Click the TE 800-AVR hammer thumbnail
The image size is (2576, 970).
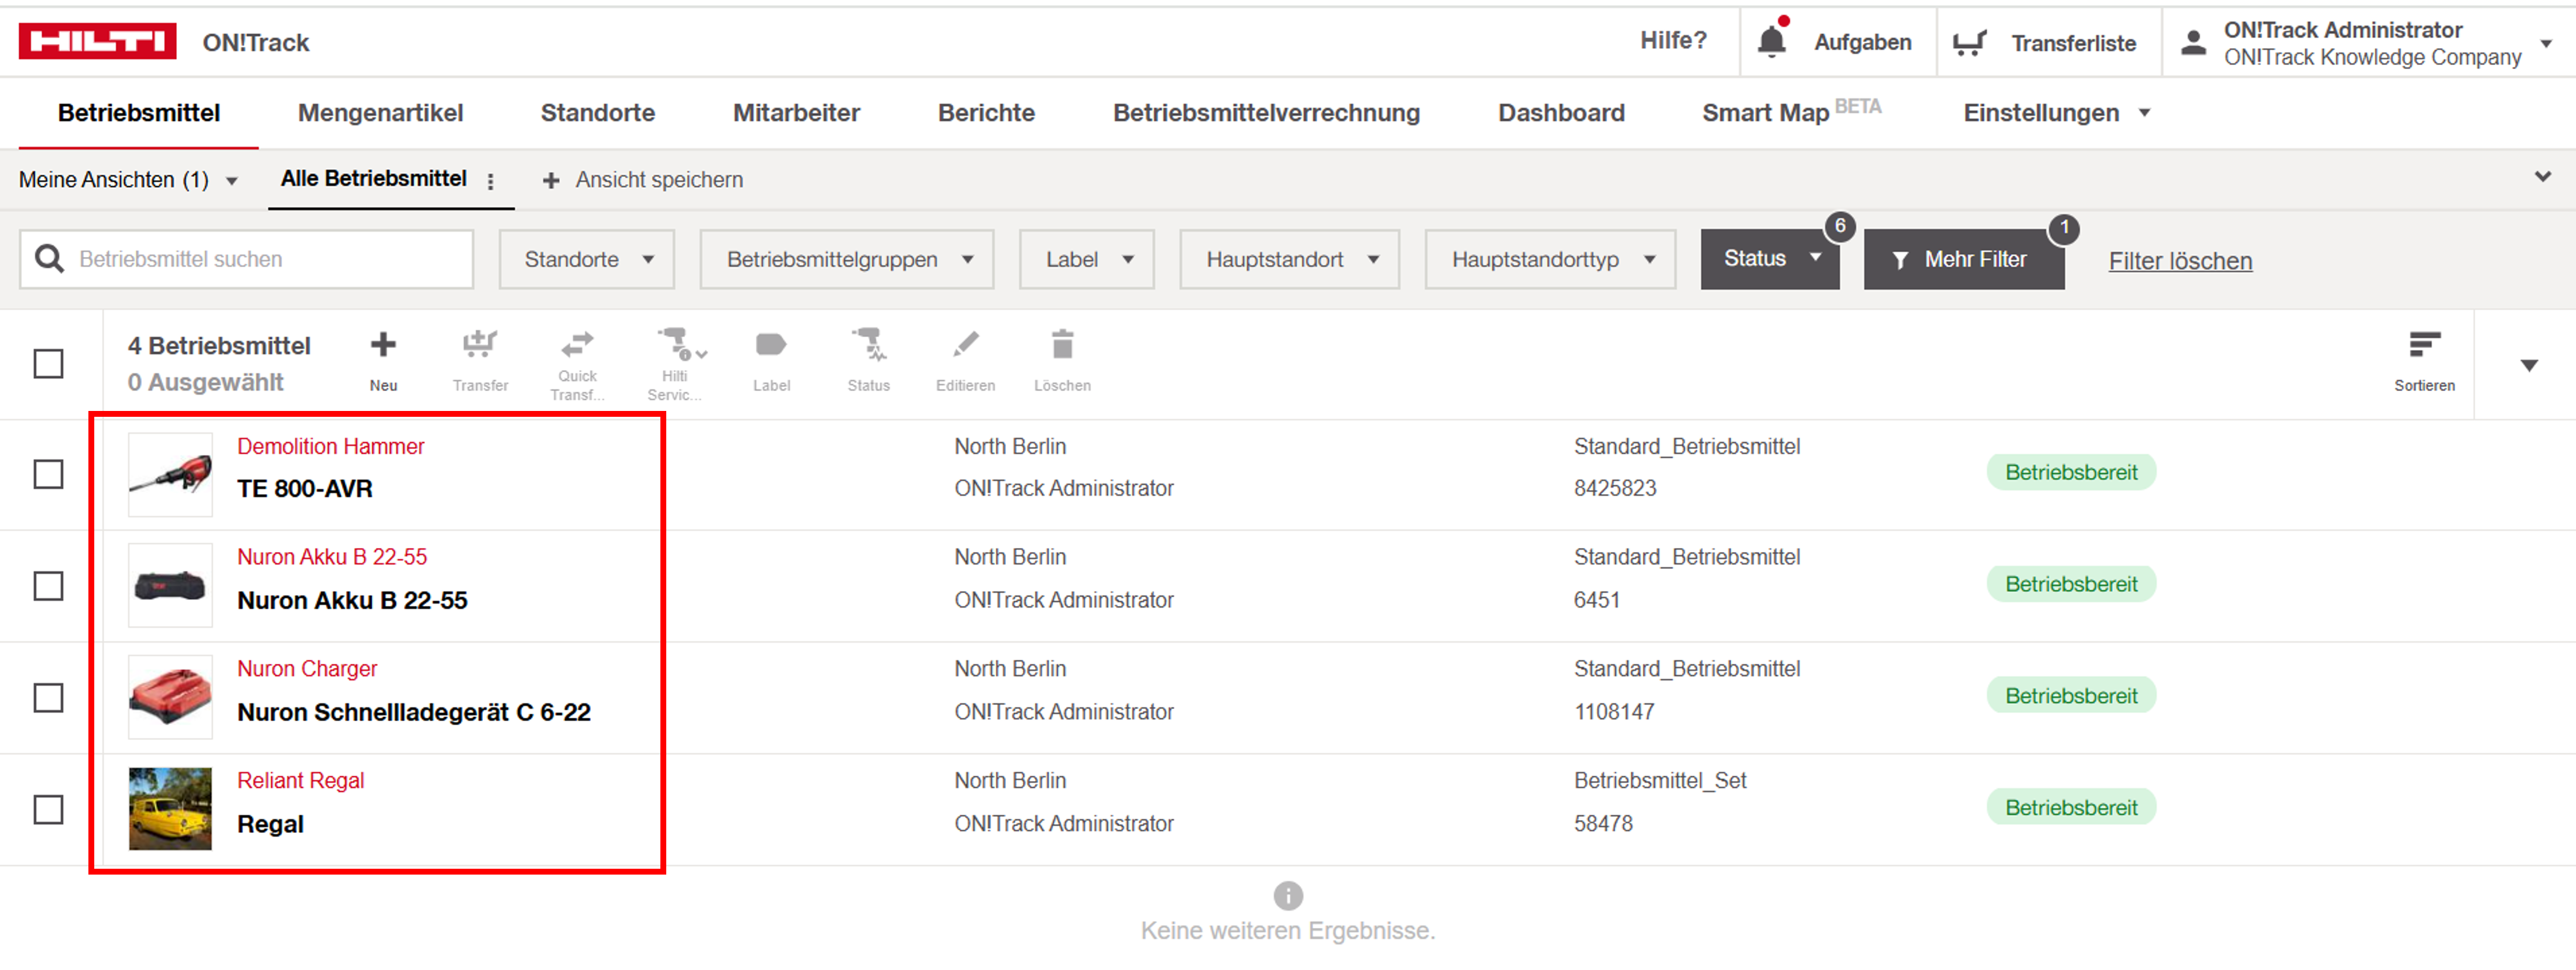pyautogui.click(x=170, y=475)
